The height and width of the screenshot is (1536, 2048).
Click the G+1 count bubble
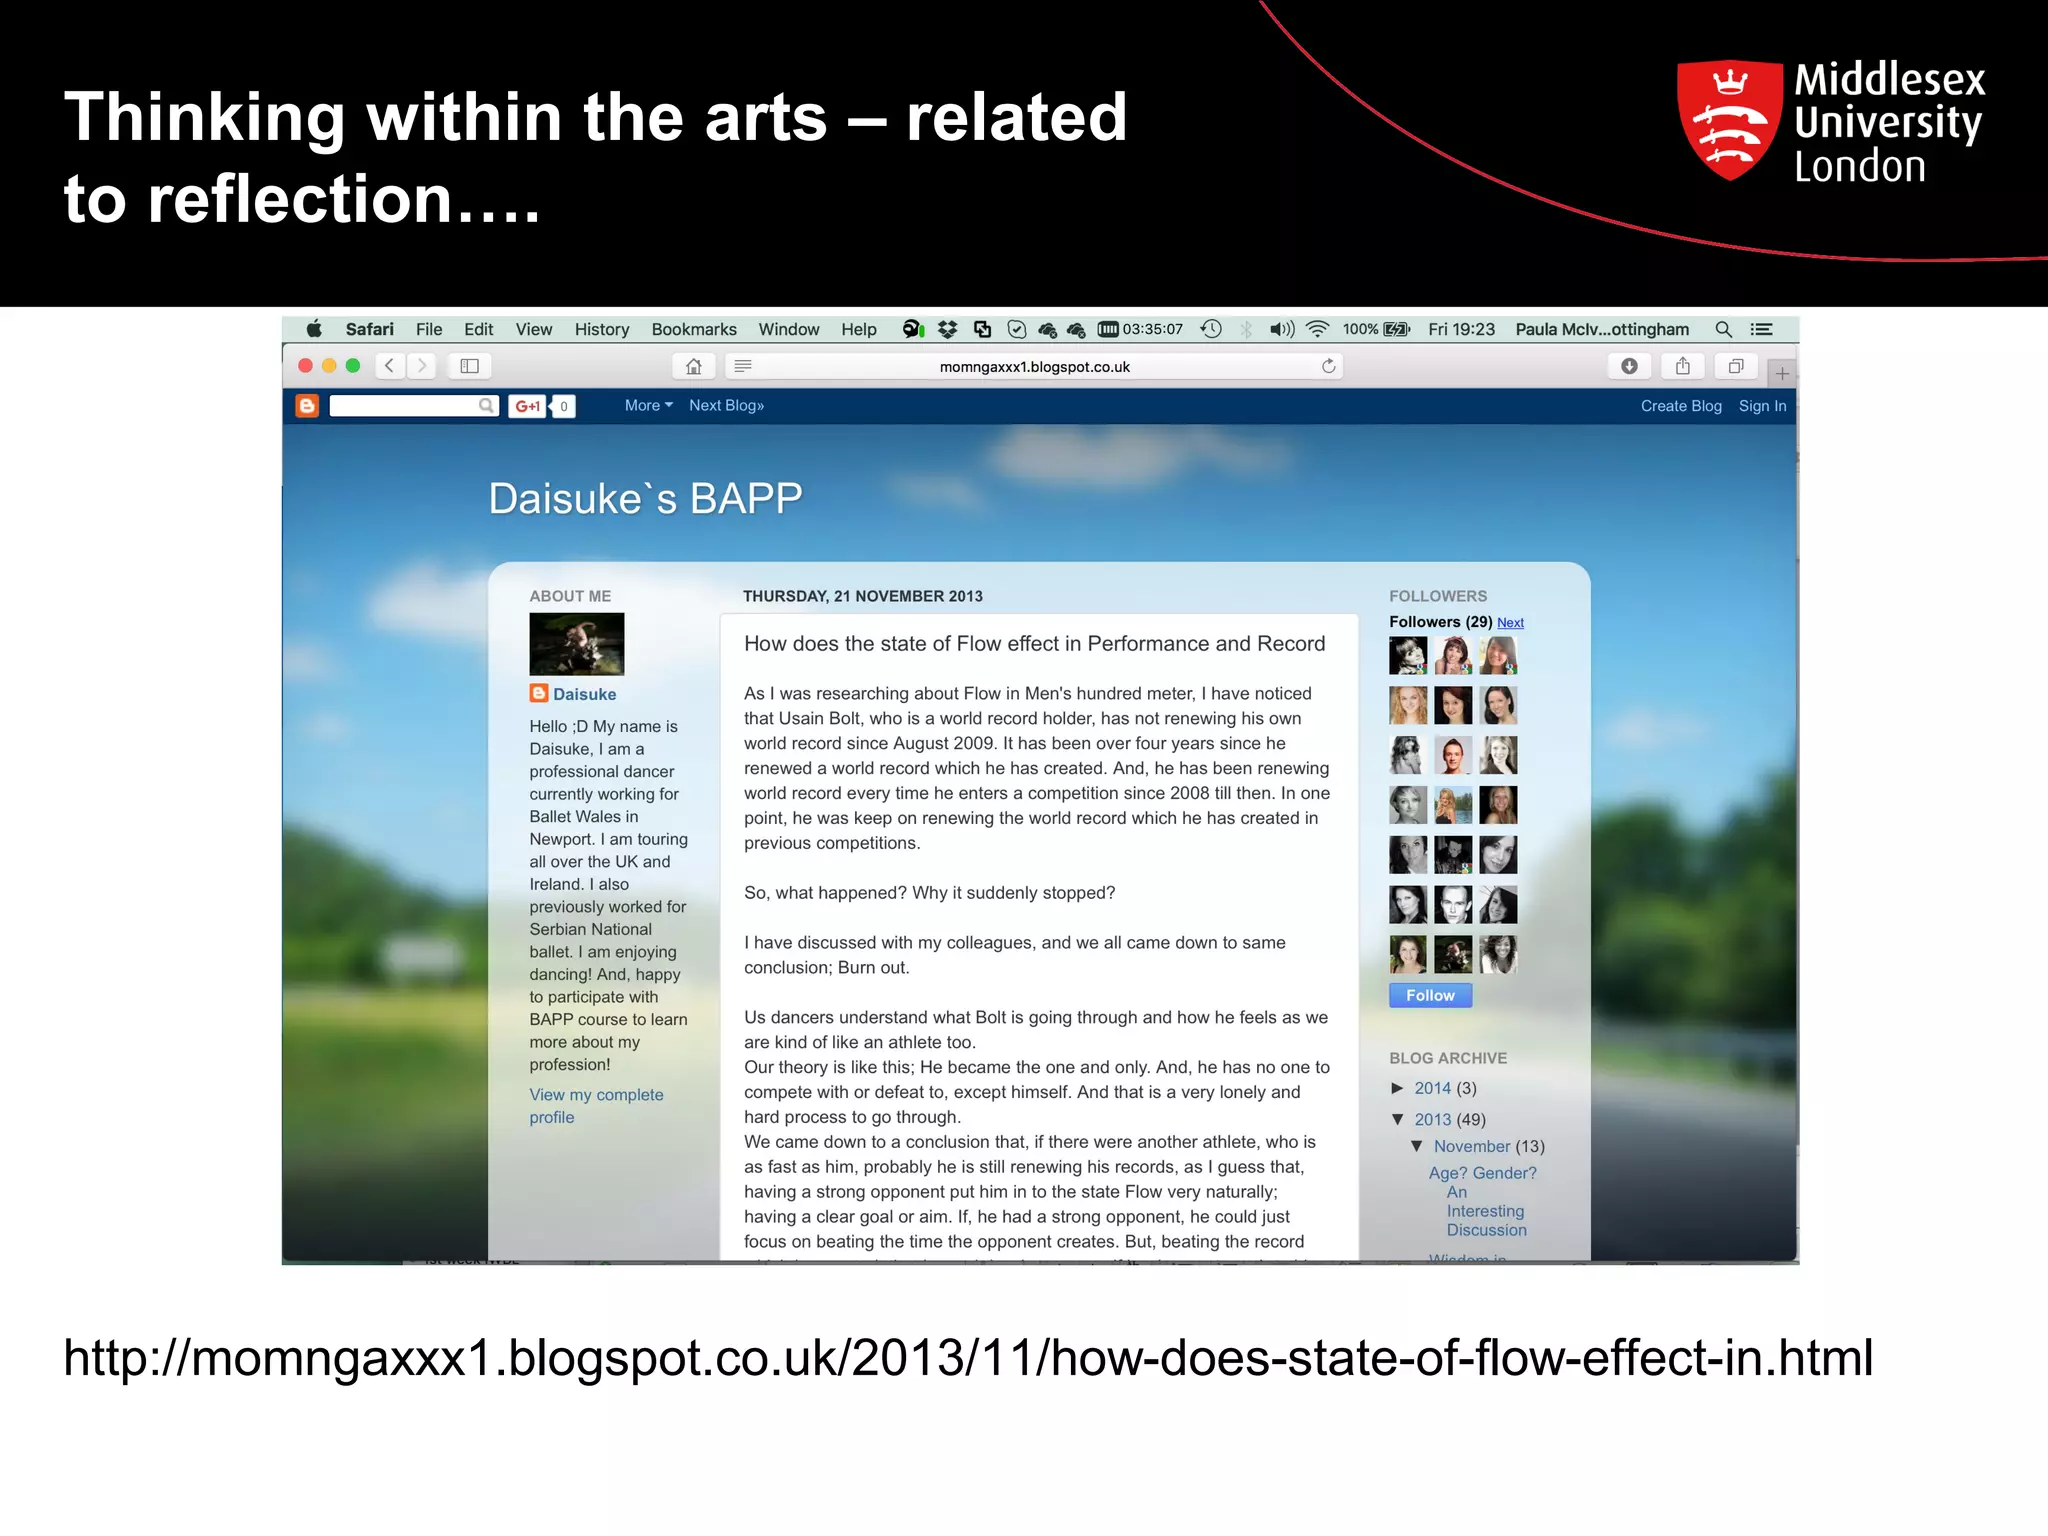click(564, 406)
